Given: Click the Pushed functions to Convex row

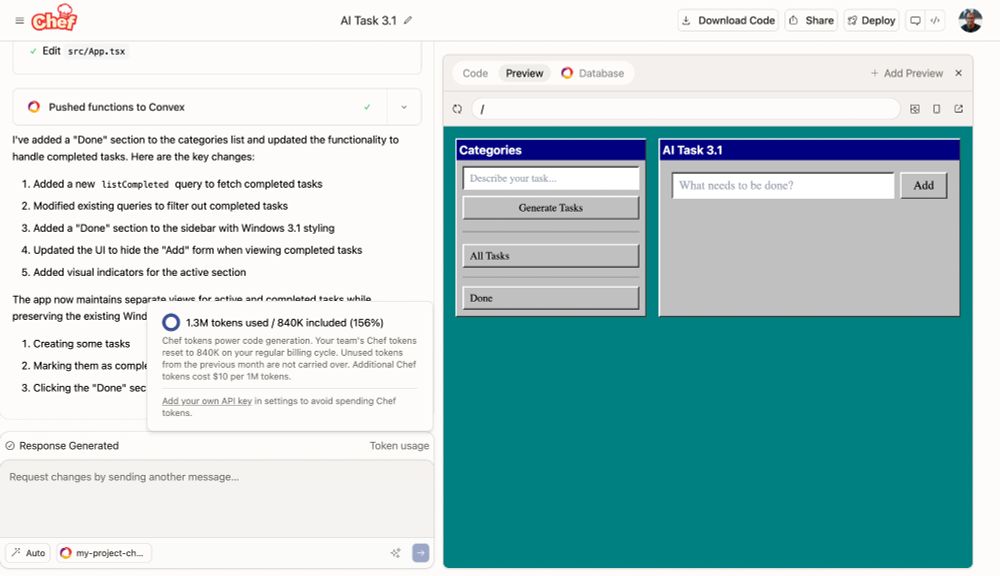Looking at the screenshot, I should [200, 107].
